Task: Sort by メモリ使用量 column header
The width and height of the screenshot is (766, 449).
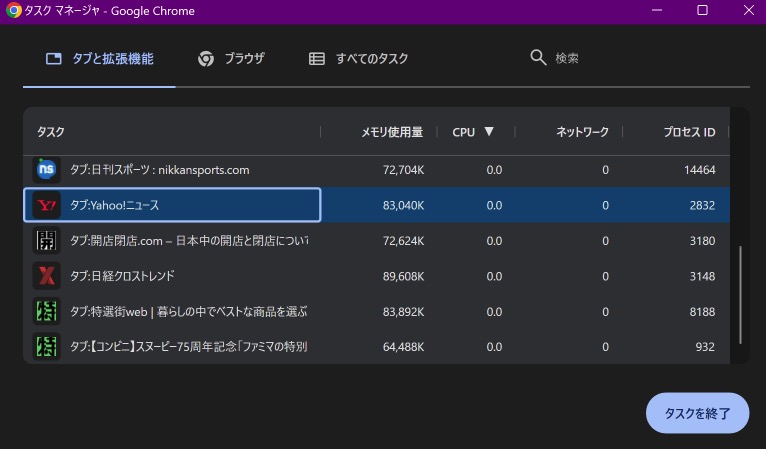Action: (x=392, y=132)
